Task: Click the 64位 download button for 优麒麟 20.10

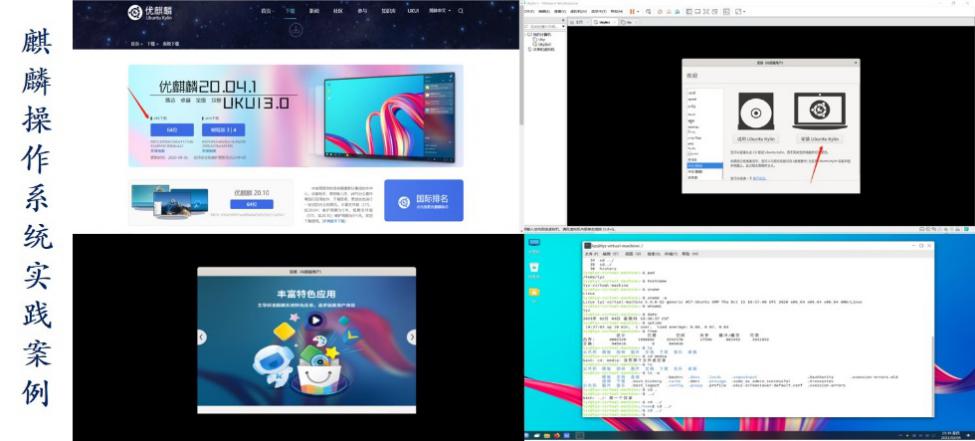Action: 251,204
